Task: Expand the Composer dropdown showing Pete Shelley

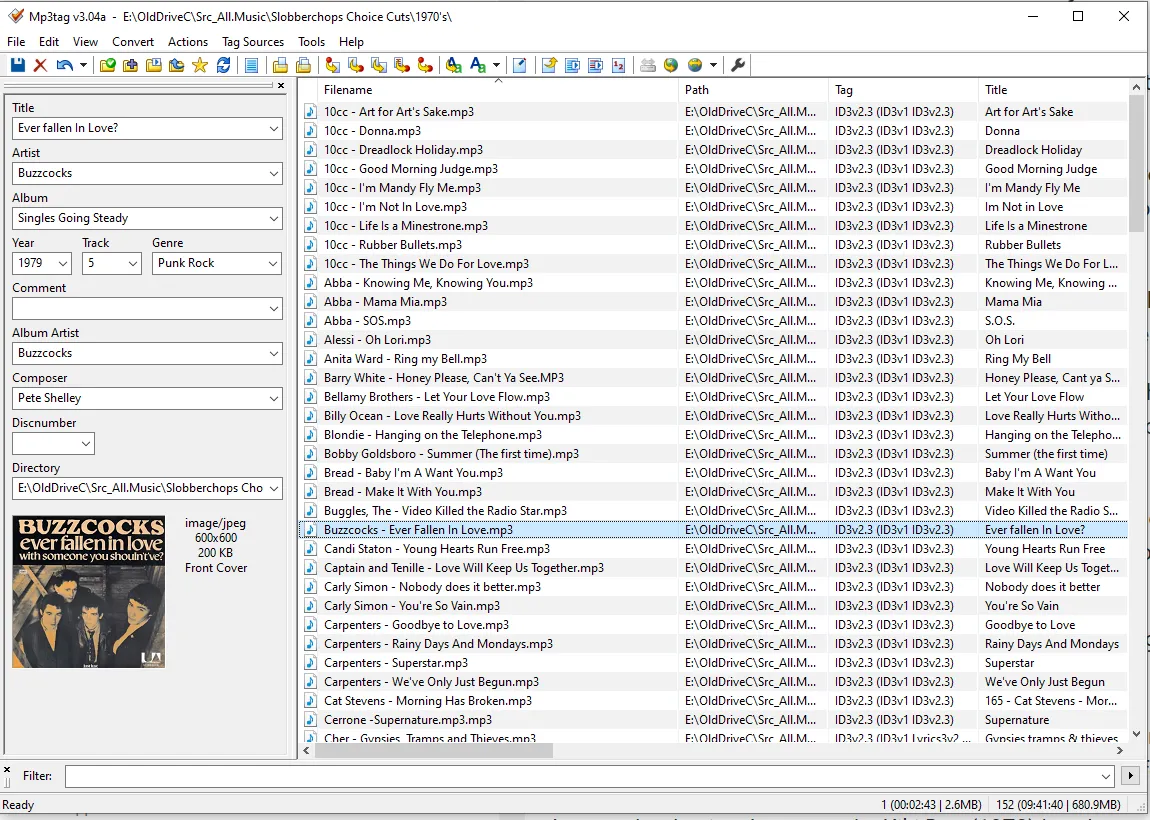Action: (x=274, y=398)
